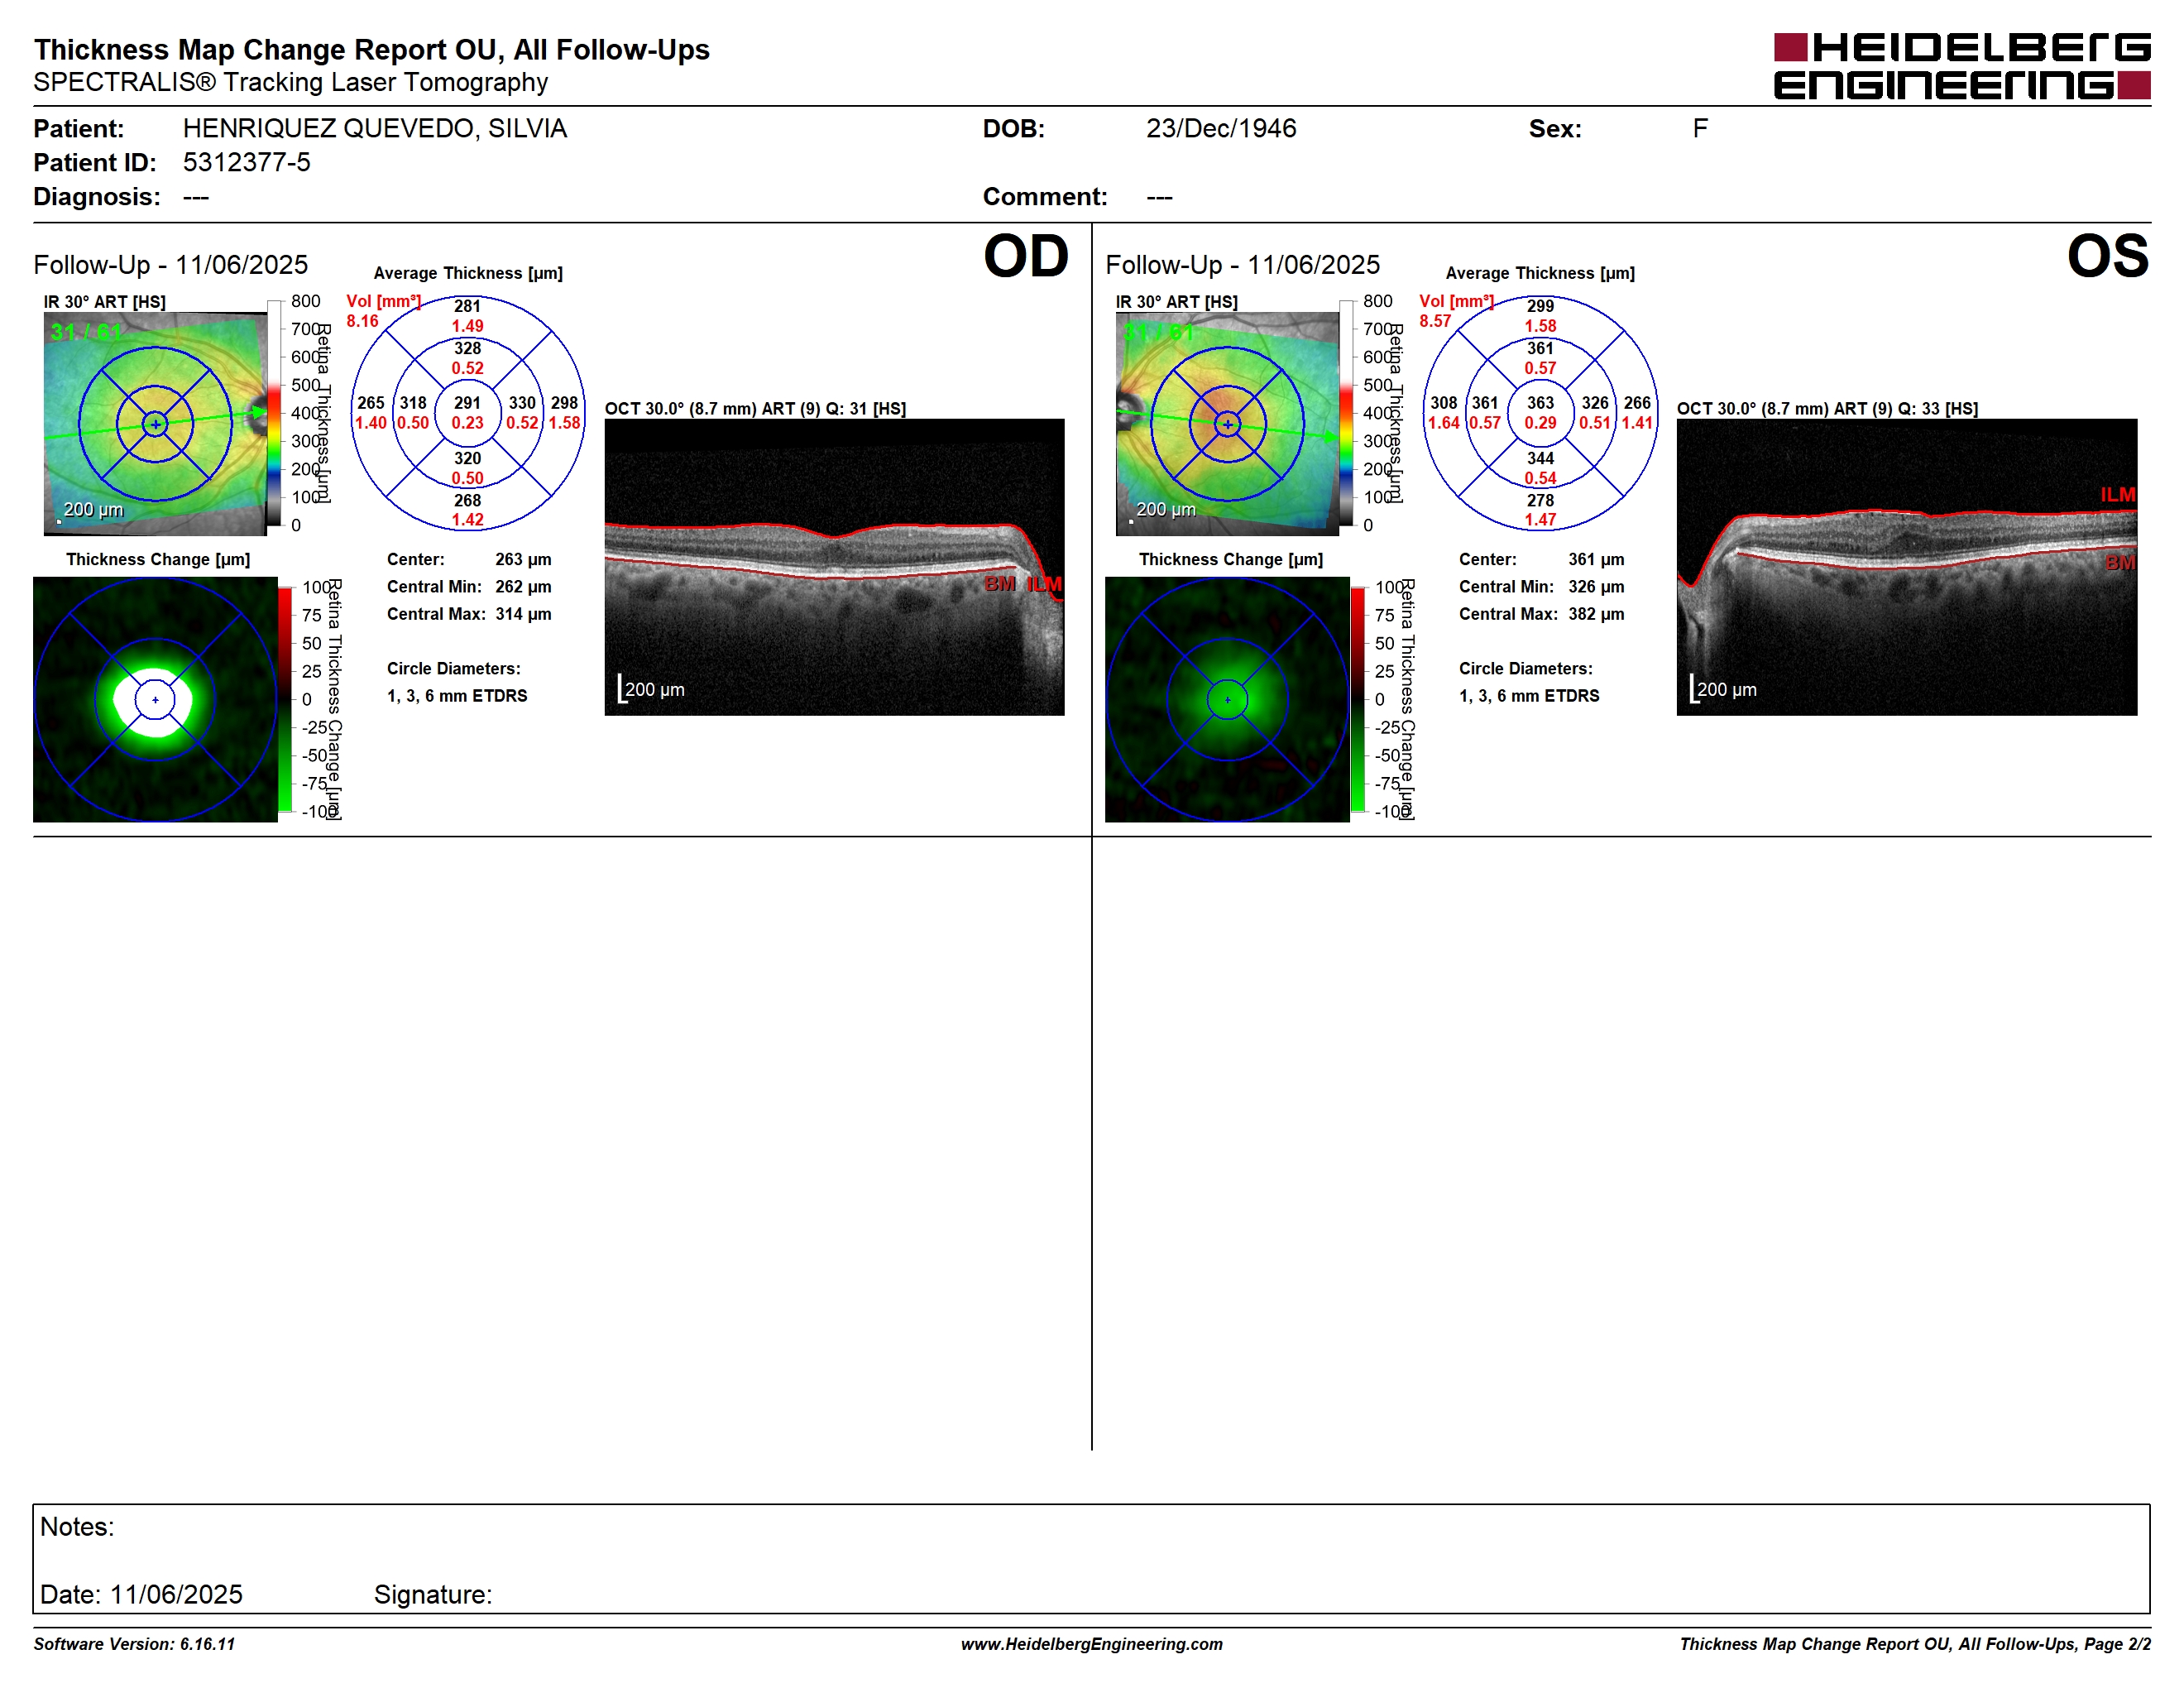The image size is (2184, 1688).
Task: Click OS grid value '266'
Action: pos(1637,403)
